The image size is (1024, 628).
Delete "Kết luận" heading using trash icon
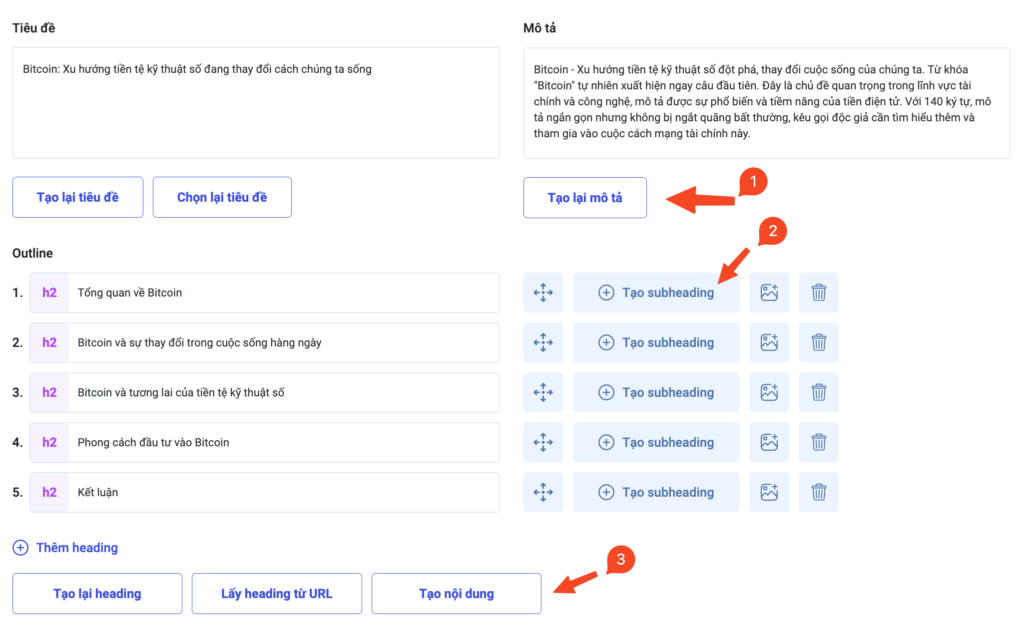click(x=818, y=492)
